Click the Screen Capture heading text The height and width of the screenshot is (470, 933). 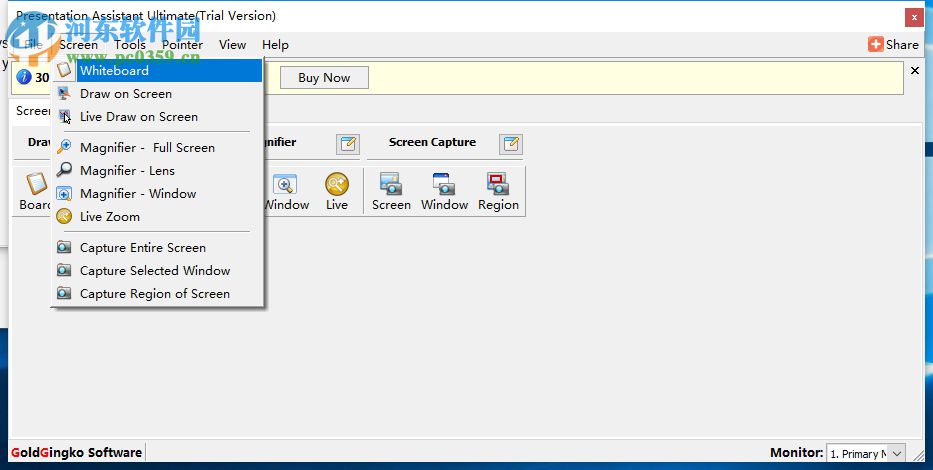[x=432, y=142]
